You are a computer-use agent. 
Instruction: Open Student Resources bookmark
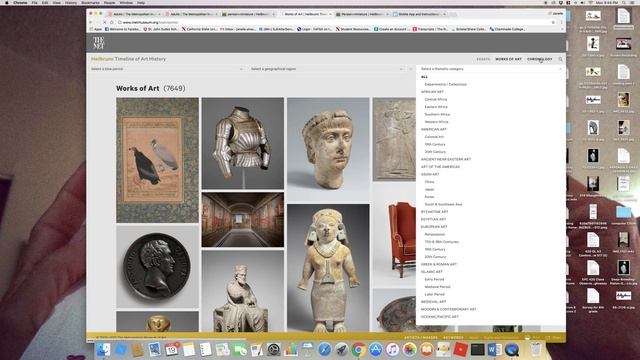352,29
